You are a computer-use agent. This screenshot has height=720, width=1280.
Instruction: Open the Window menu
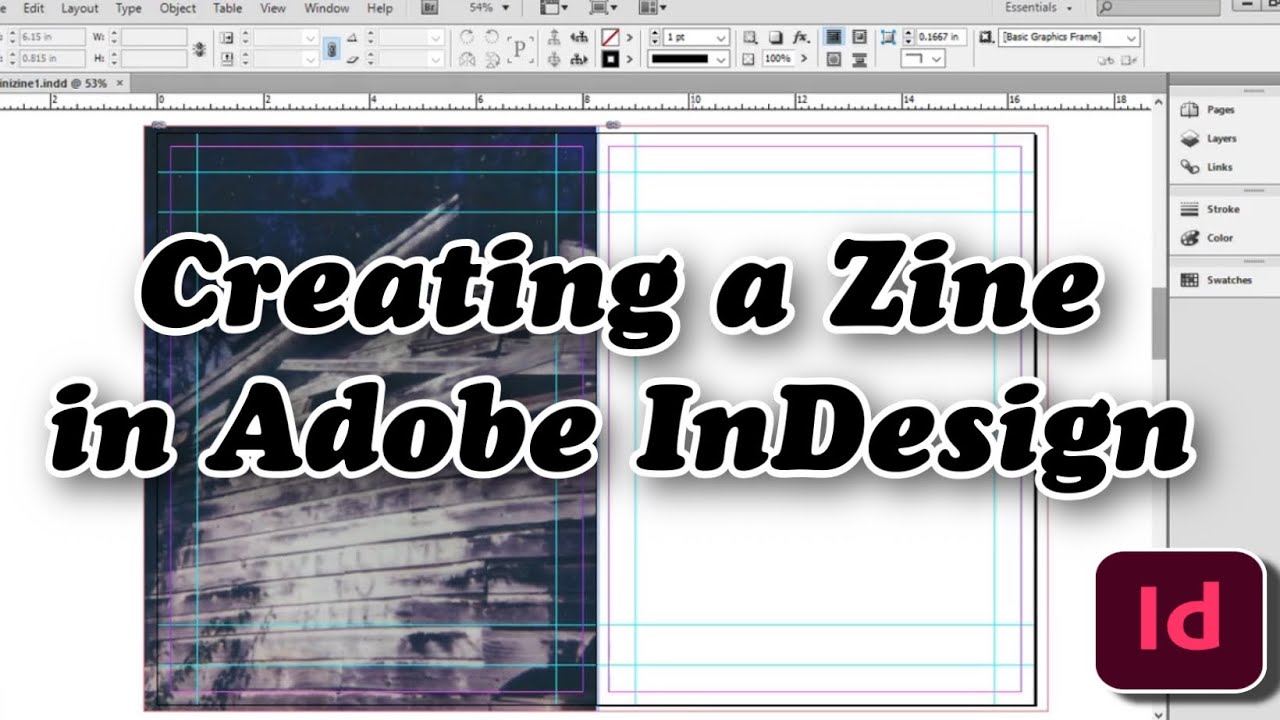point(326,8)
